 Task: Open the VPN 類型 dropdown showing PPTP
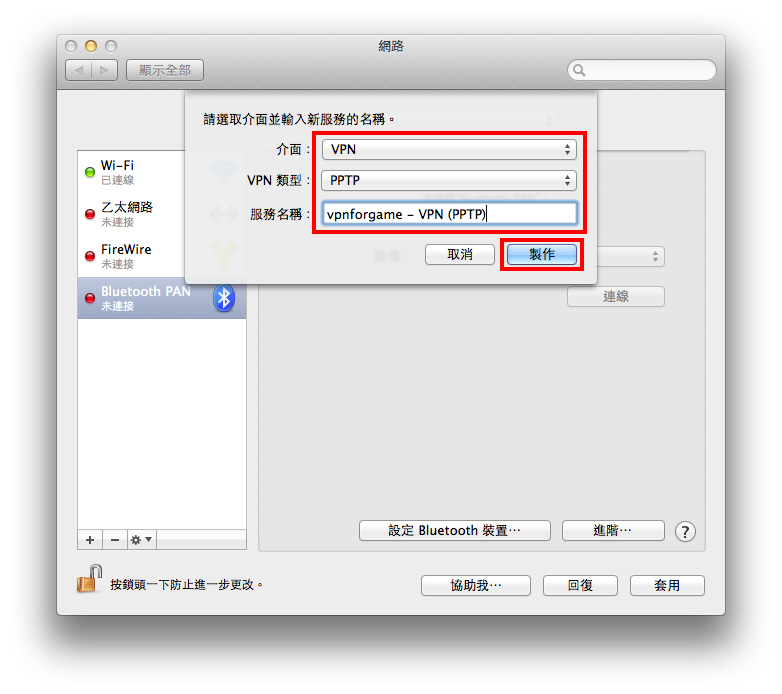pyautogui.click(x=449, y=180)
